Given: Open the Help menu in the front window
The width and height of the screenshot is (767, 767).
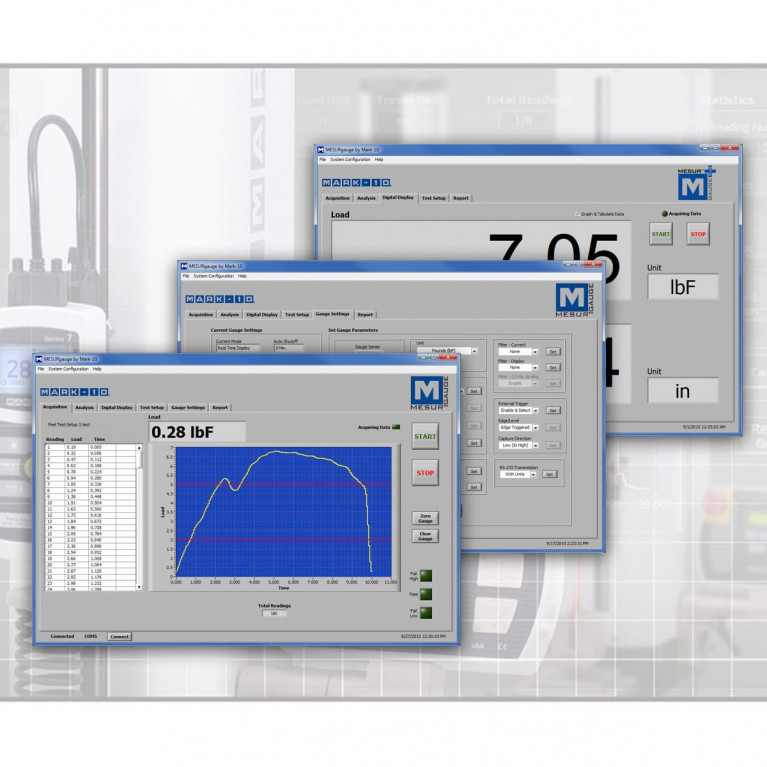Looking at the screenshot, I should click(97, 369).
